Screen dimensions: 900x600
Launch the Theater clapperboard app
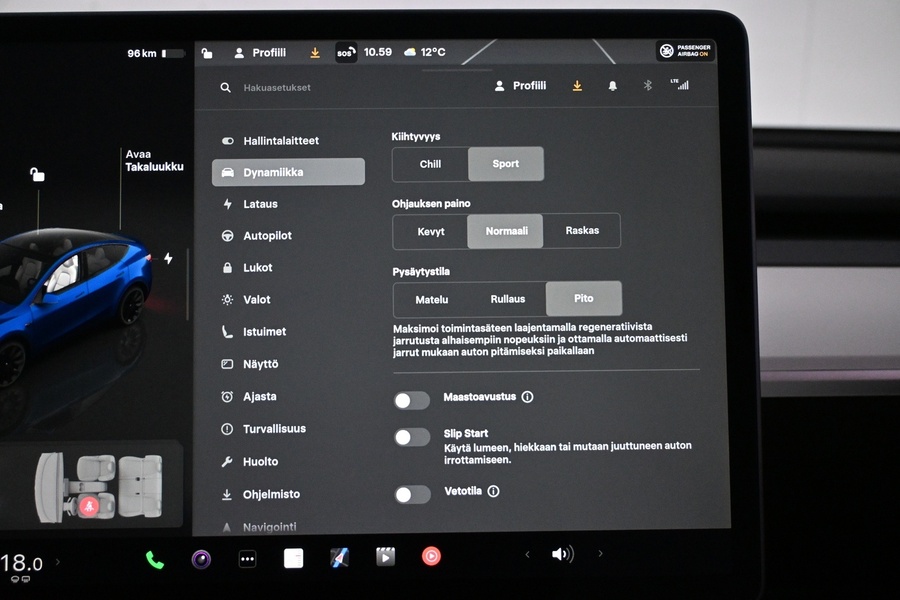coord(385,557)
